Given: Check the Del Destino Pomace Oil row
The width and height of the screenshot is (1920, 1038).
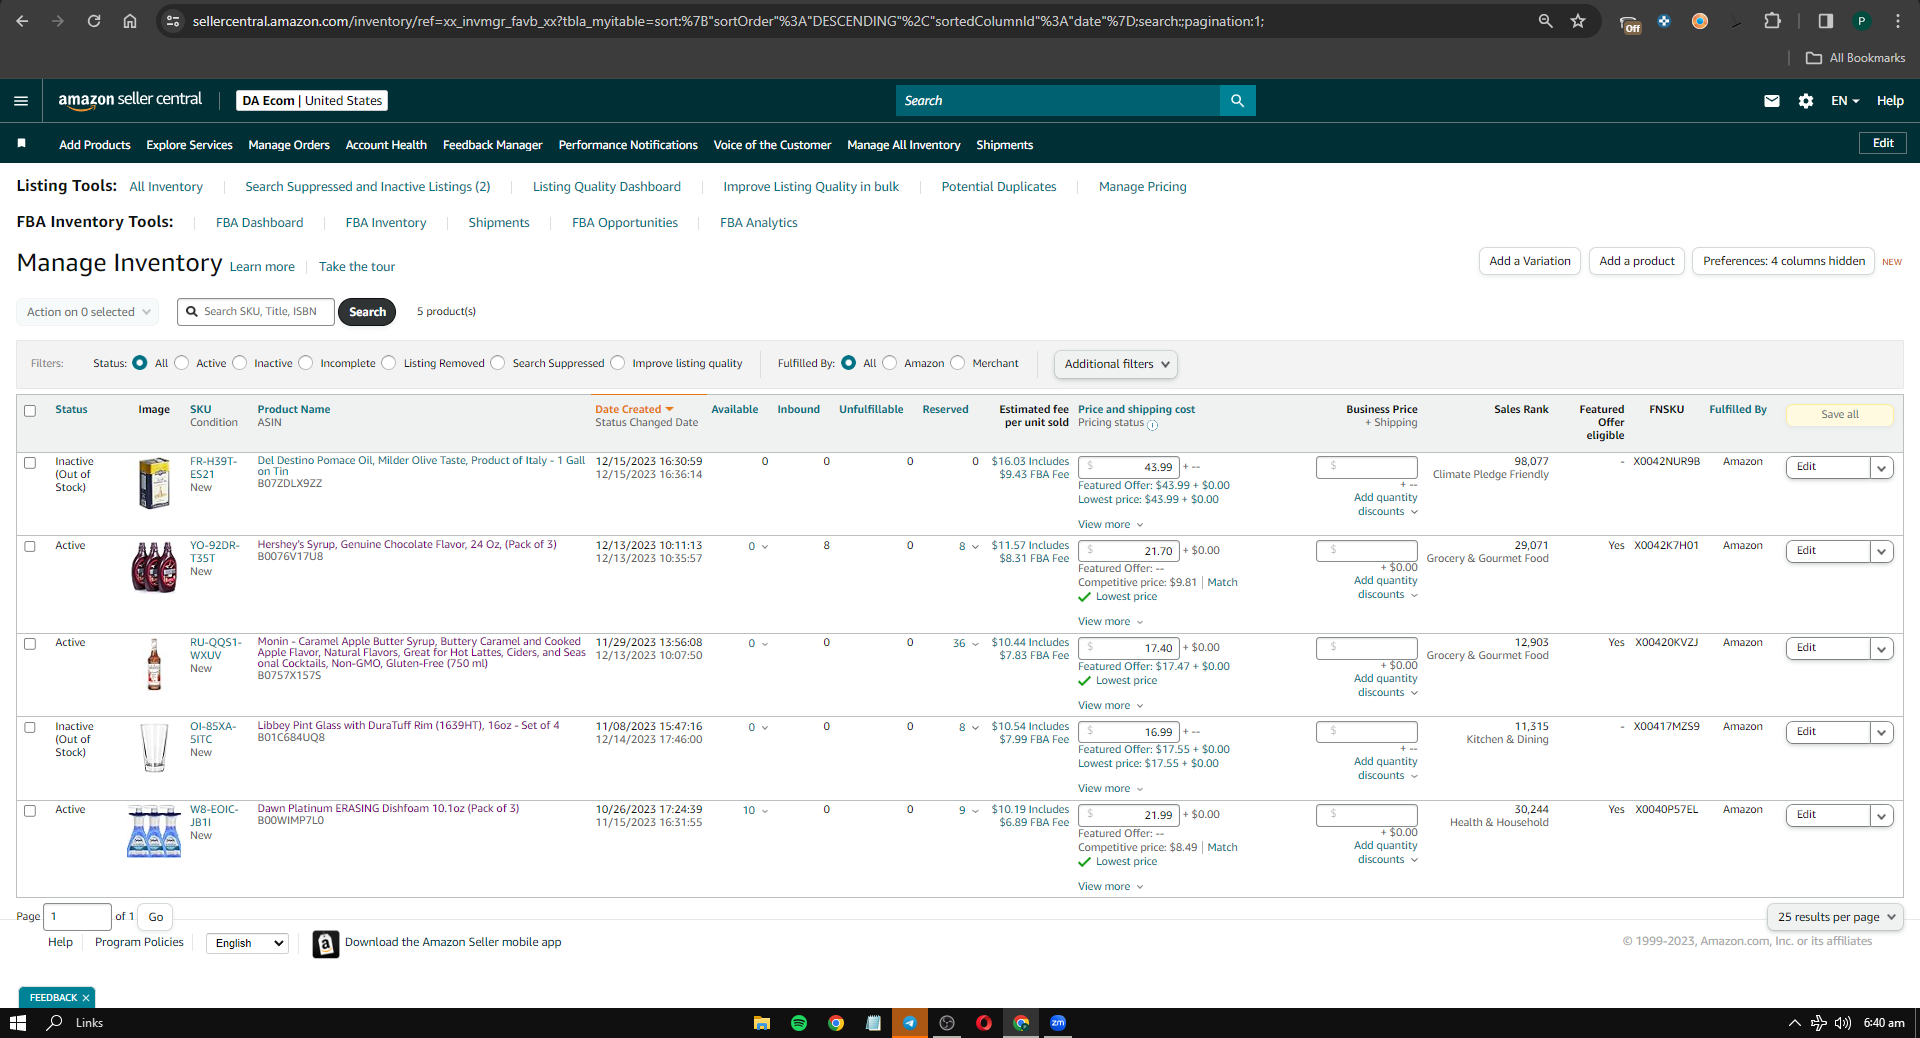Looking at the screenshot, I should pyautogui.click(x=30, y=463).
